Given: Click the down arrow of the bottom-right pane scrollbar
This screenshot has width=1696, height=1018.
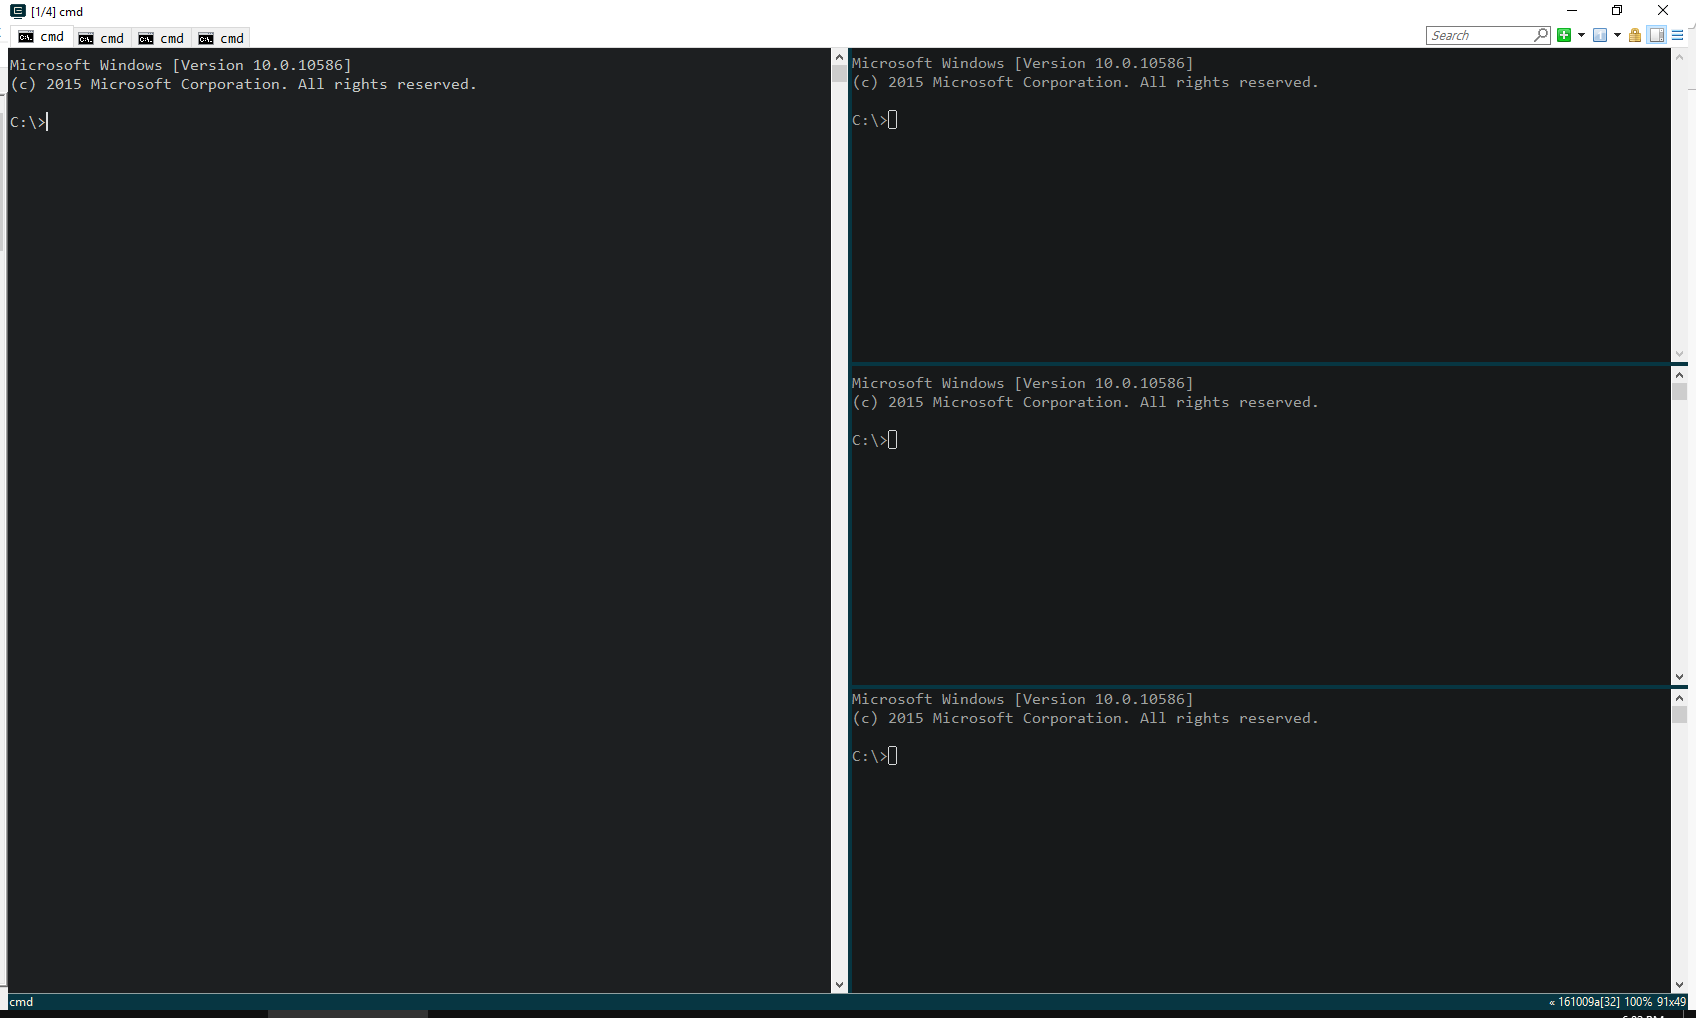Looking at the screenshot, I should coord(1679,985).
